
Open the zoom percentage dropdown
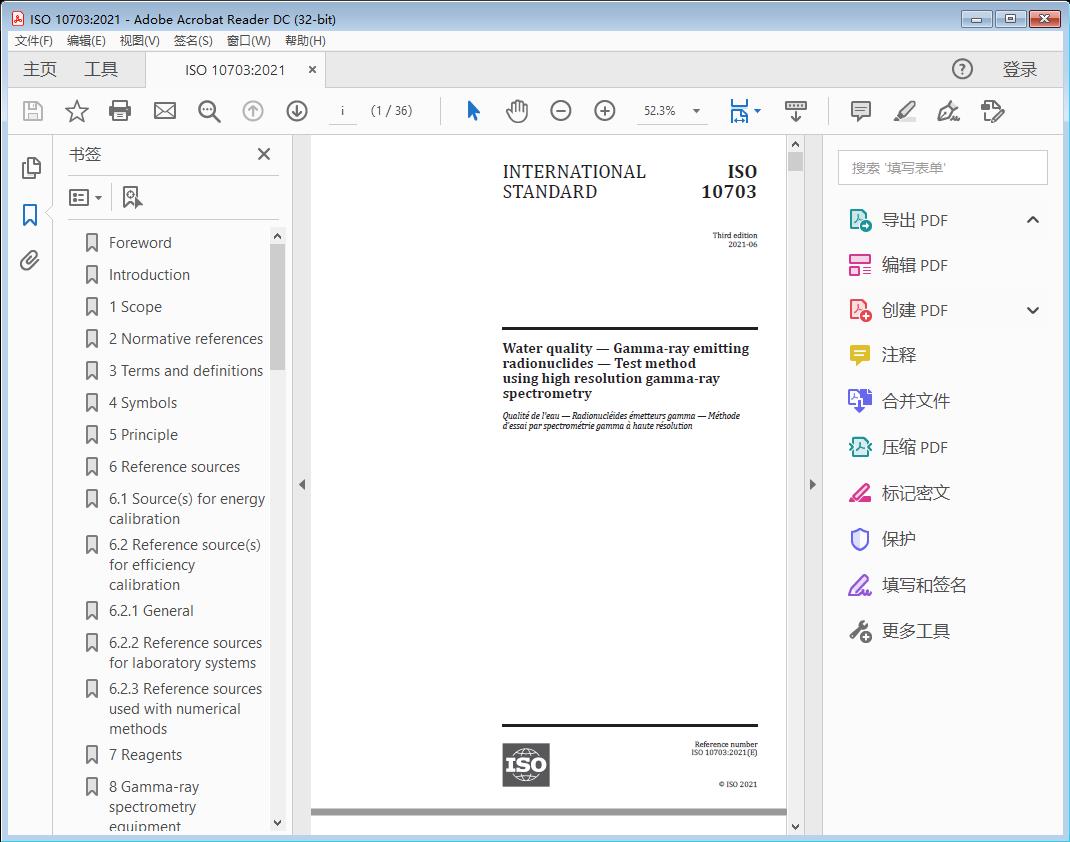point(696,111)
